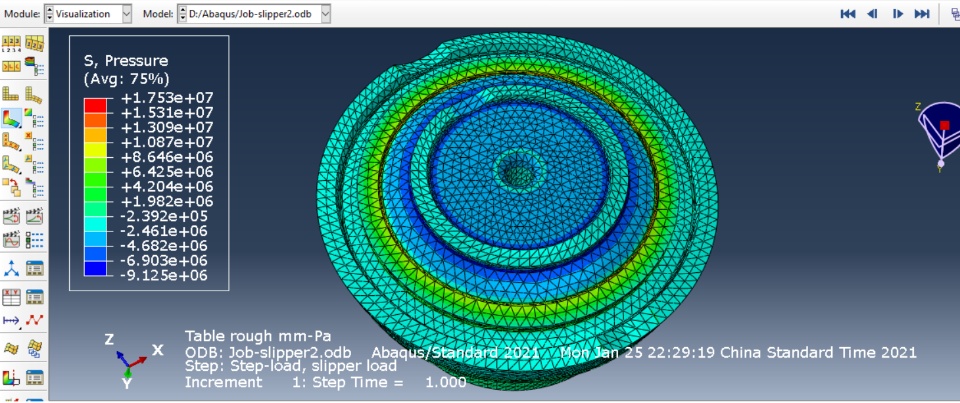Go to the previous frame

(872, 14)
